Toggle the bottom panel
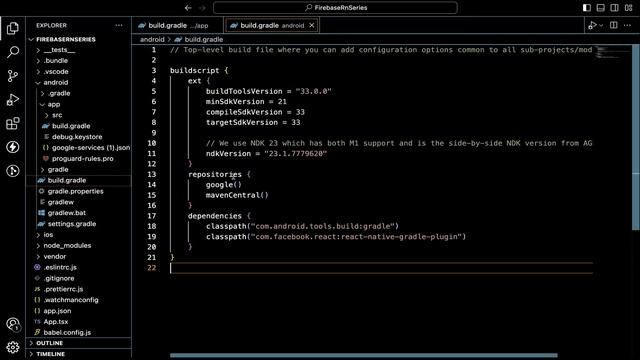640x360 pixels. 600,8
